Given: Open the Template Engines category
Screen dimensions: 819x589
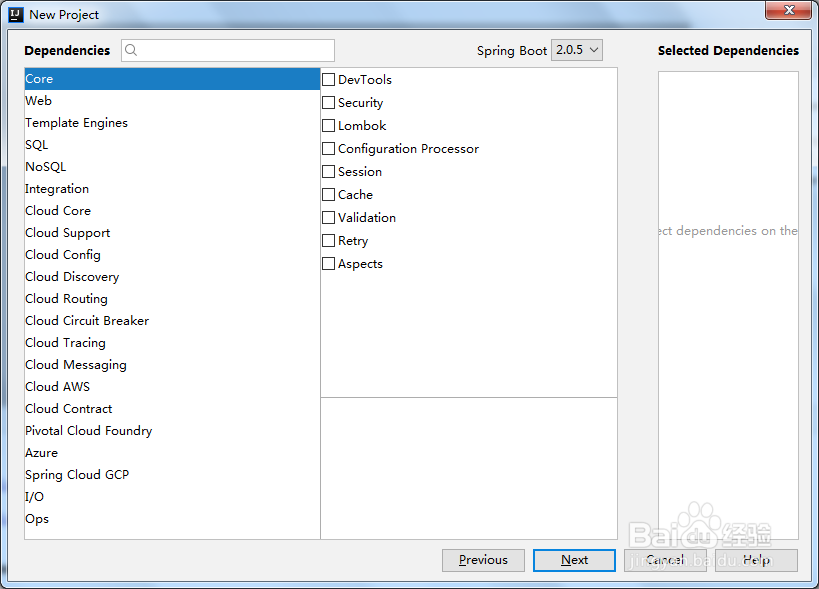Looking at the screenshot, I should point(172,123).
